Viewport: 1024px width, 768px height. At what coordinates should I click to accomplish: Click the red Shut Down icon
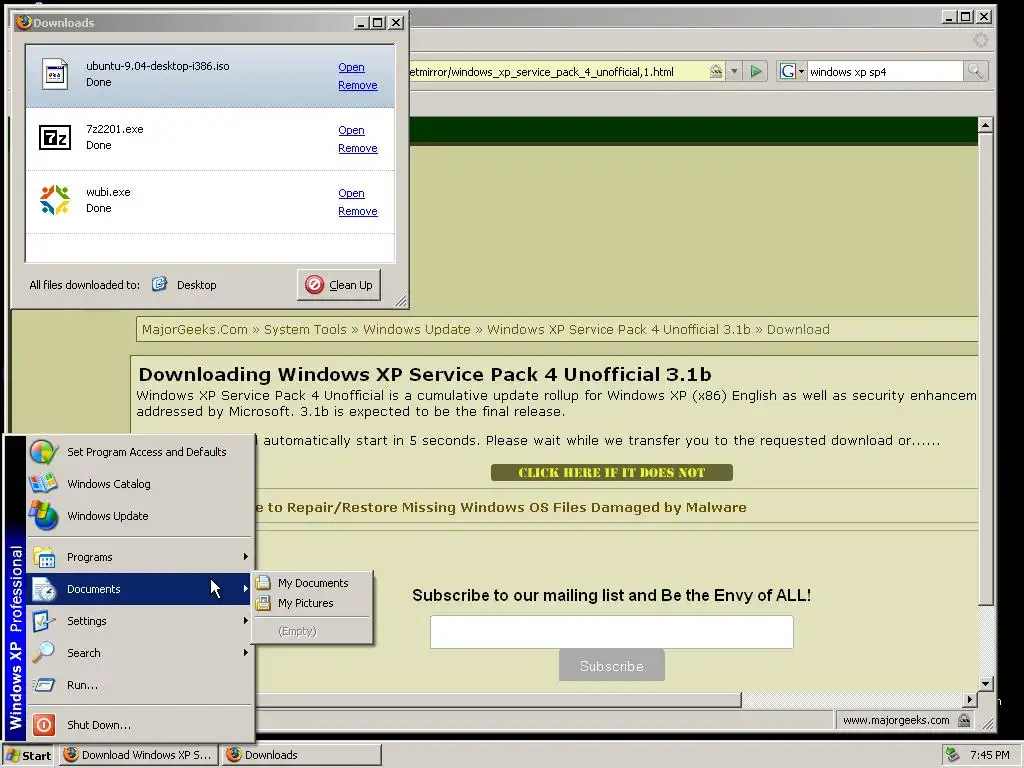(x=44, y=725)
